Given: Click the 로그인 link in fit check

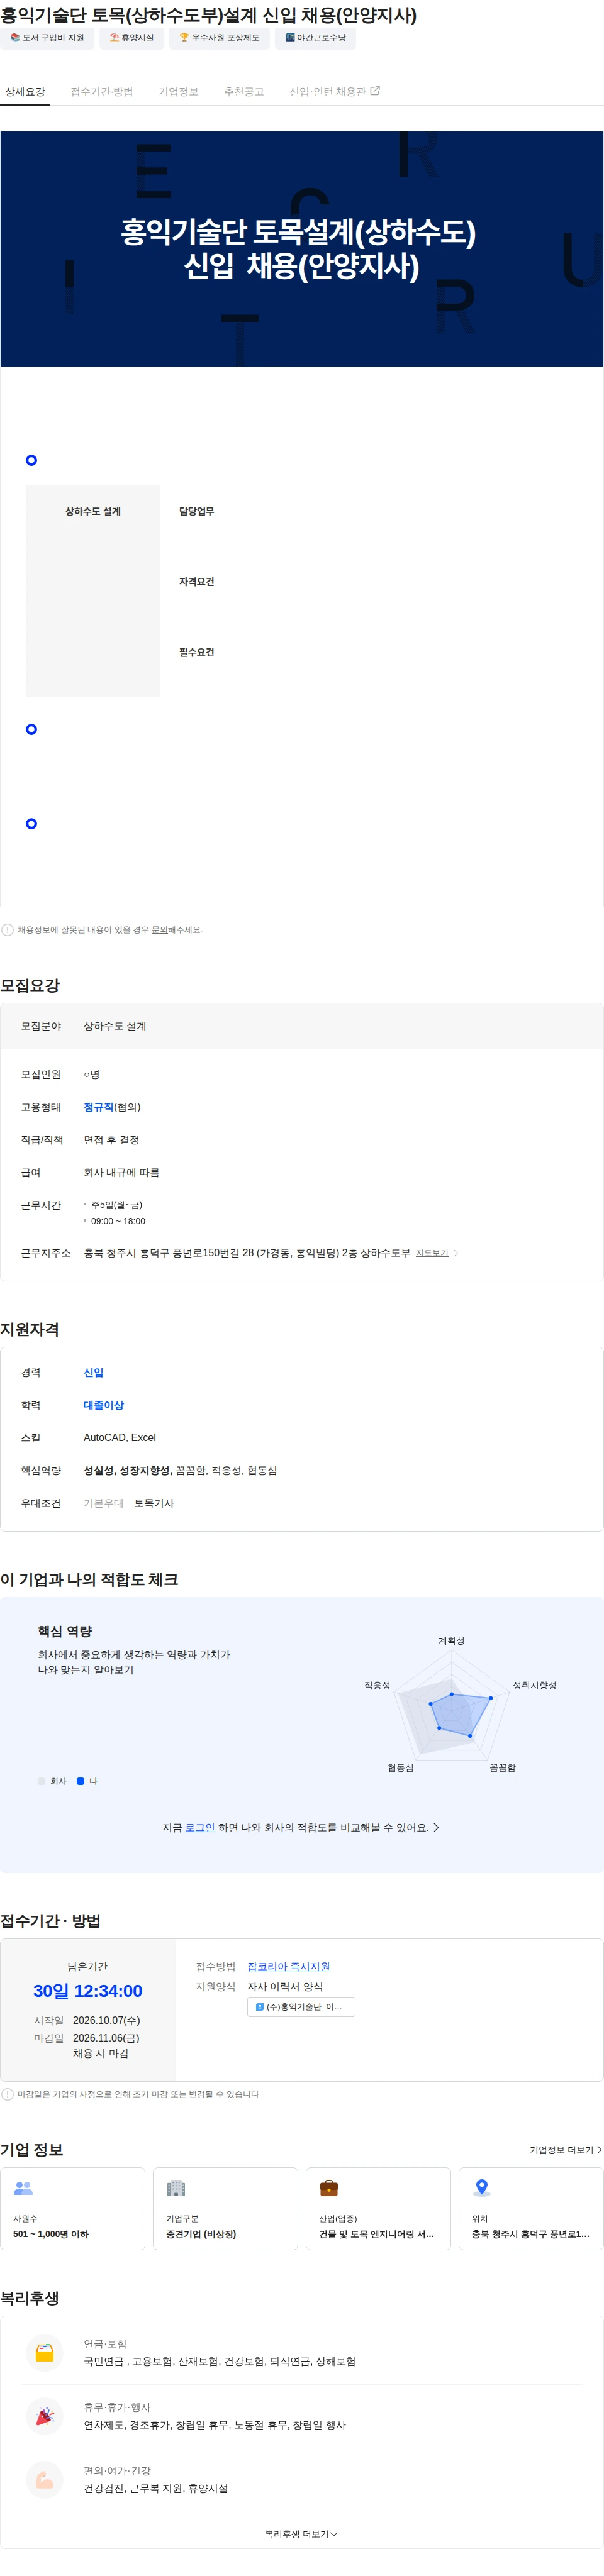Looking at the screenshot, I should 200,1827.
